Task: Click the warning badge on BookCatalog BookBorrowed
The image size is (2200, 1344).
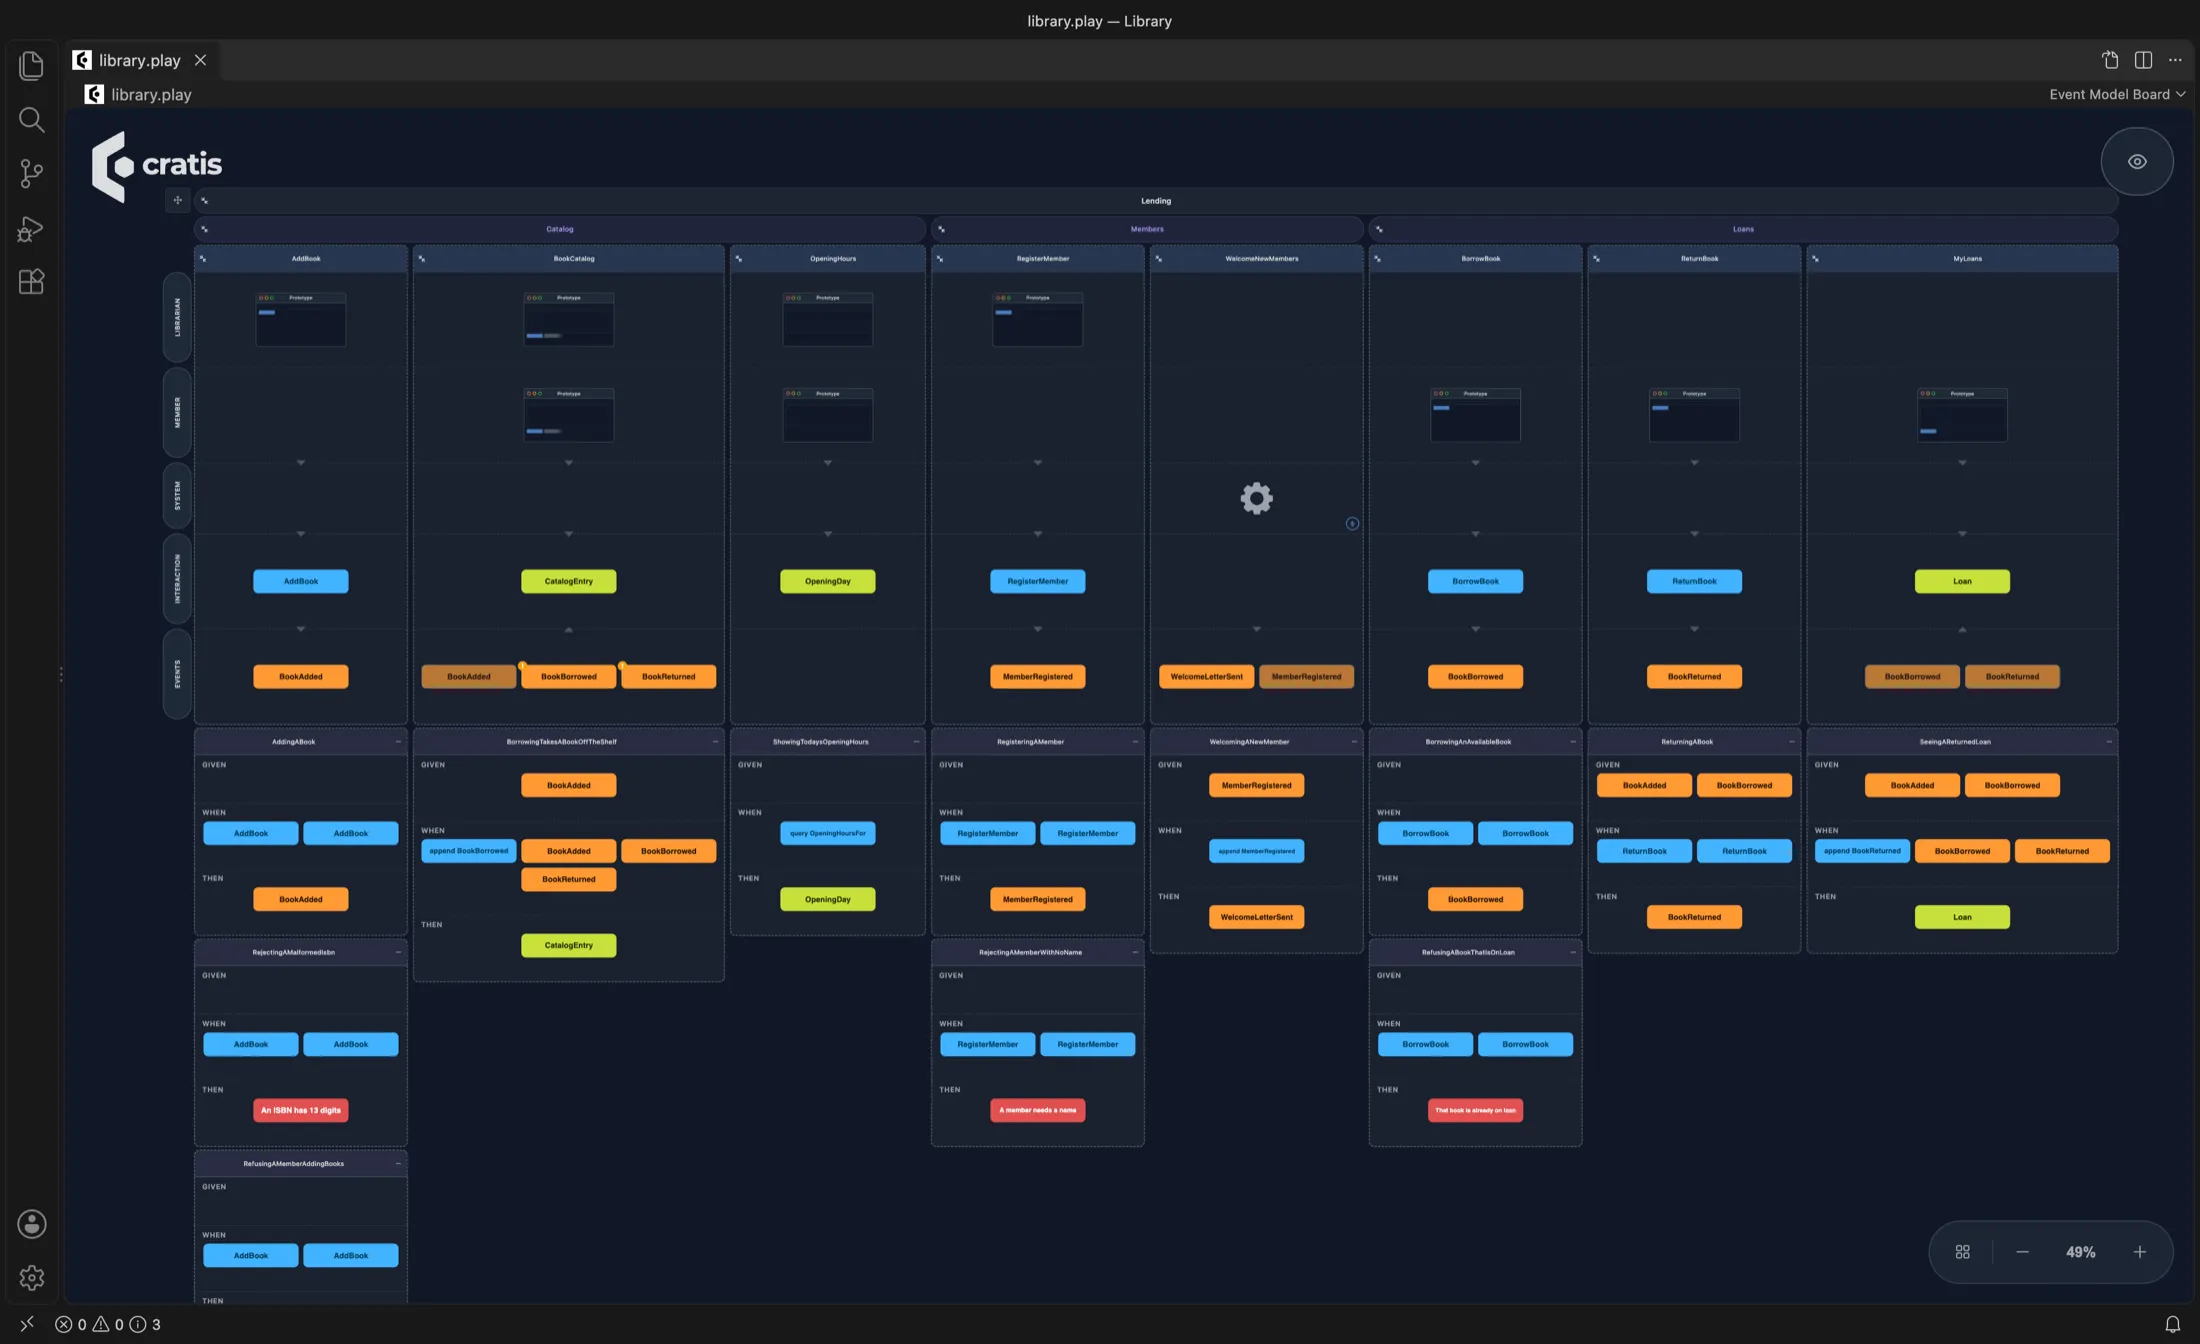Action: tap(522, 665)
